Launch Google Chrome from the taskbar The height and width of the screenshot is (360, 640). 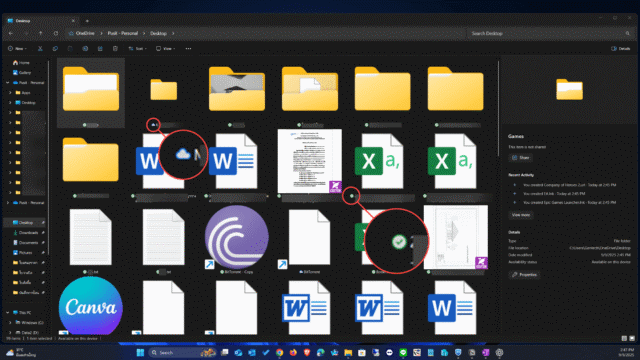pos(279,353)
